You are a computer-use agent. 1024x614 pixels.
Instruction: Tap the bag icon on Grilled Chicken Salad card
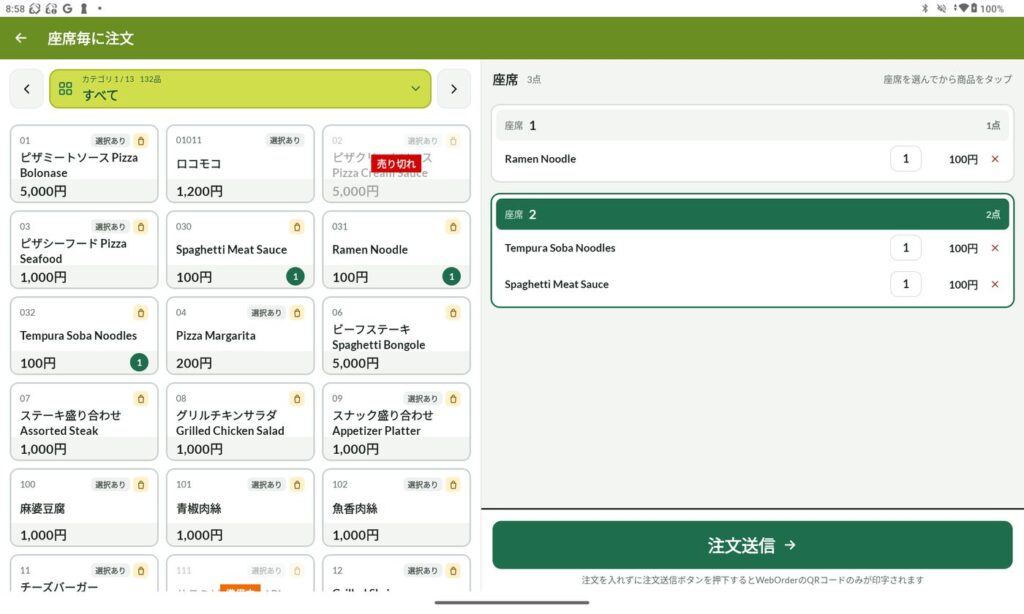tap(297, 398)
